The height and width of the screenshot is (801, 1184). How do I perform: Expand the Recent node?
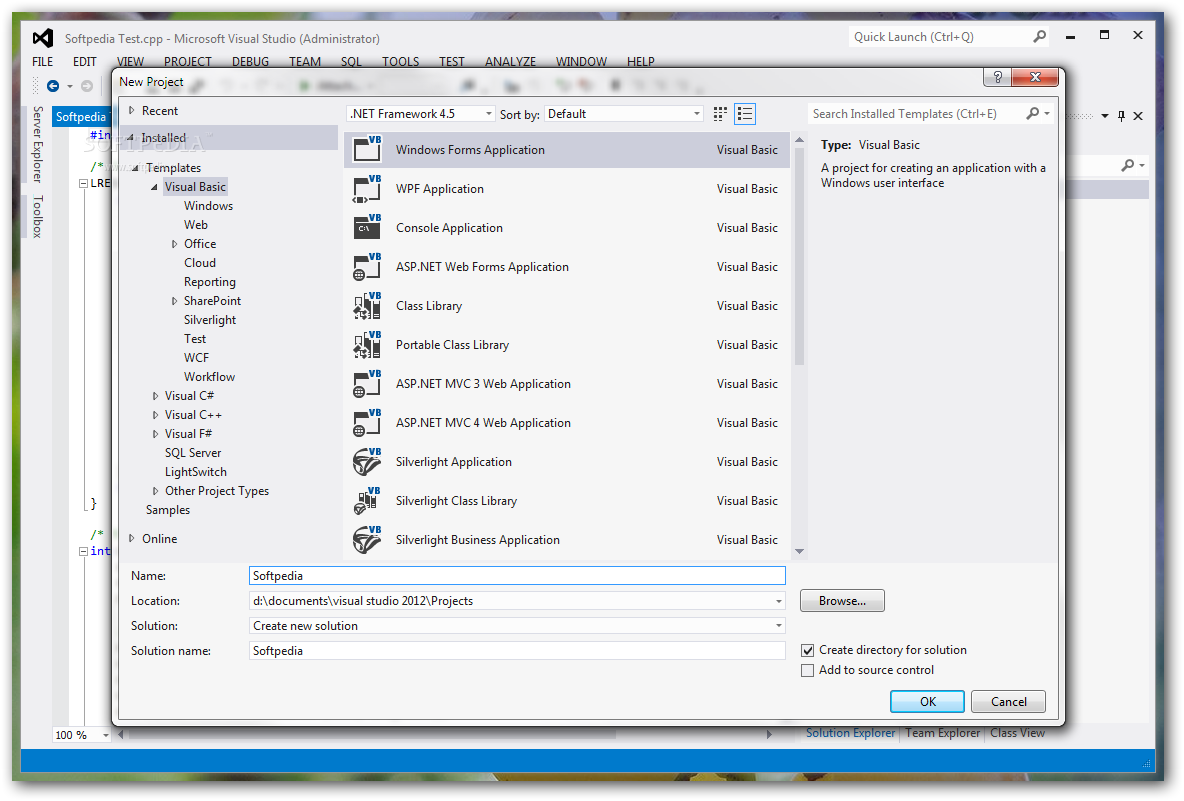tap(131, 110)
